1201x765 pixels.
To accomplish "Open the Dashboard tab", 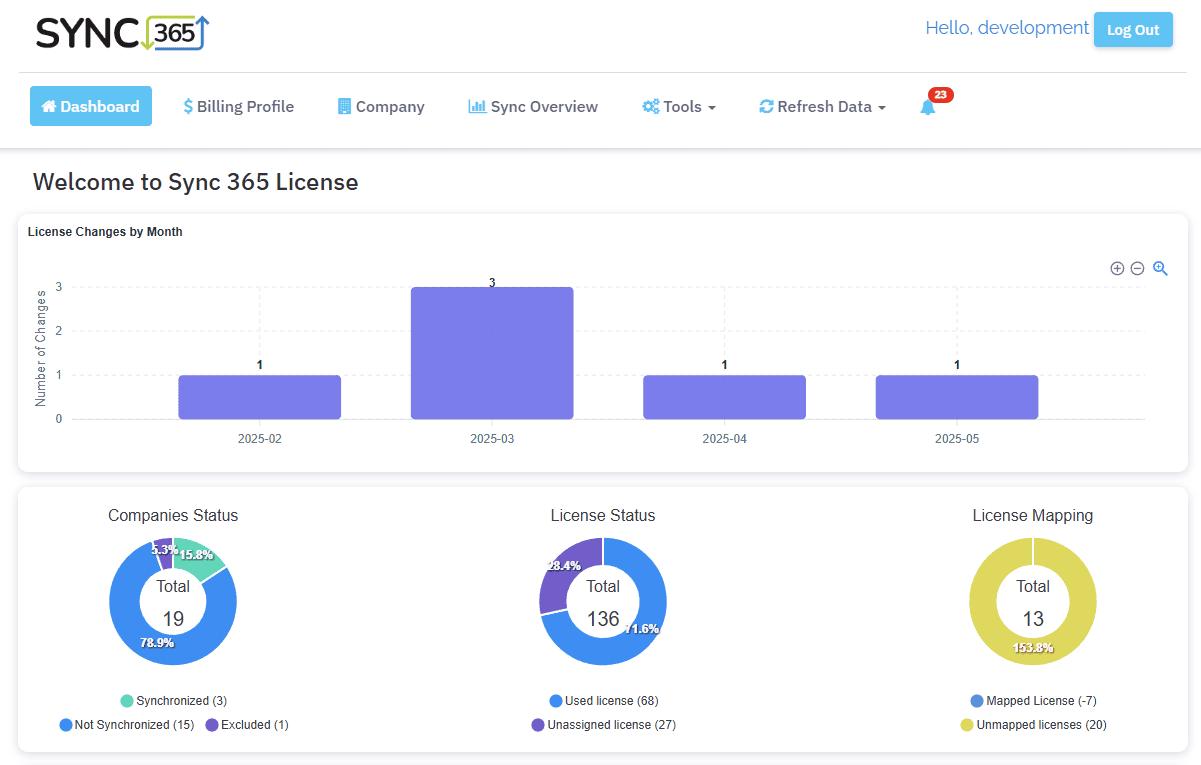I will click(x=91, y=106).
